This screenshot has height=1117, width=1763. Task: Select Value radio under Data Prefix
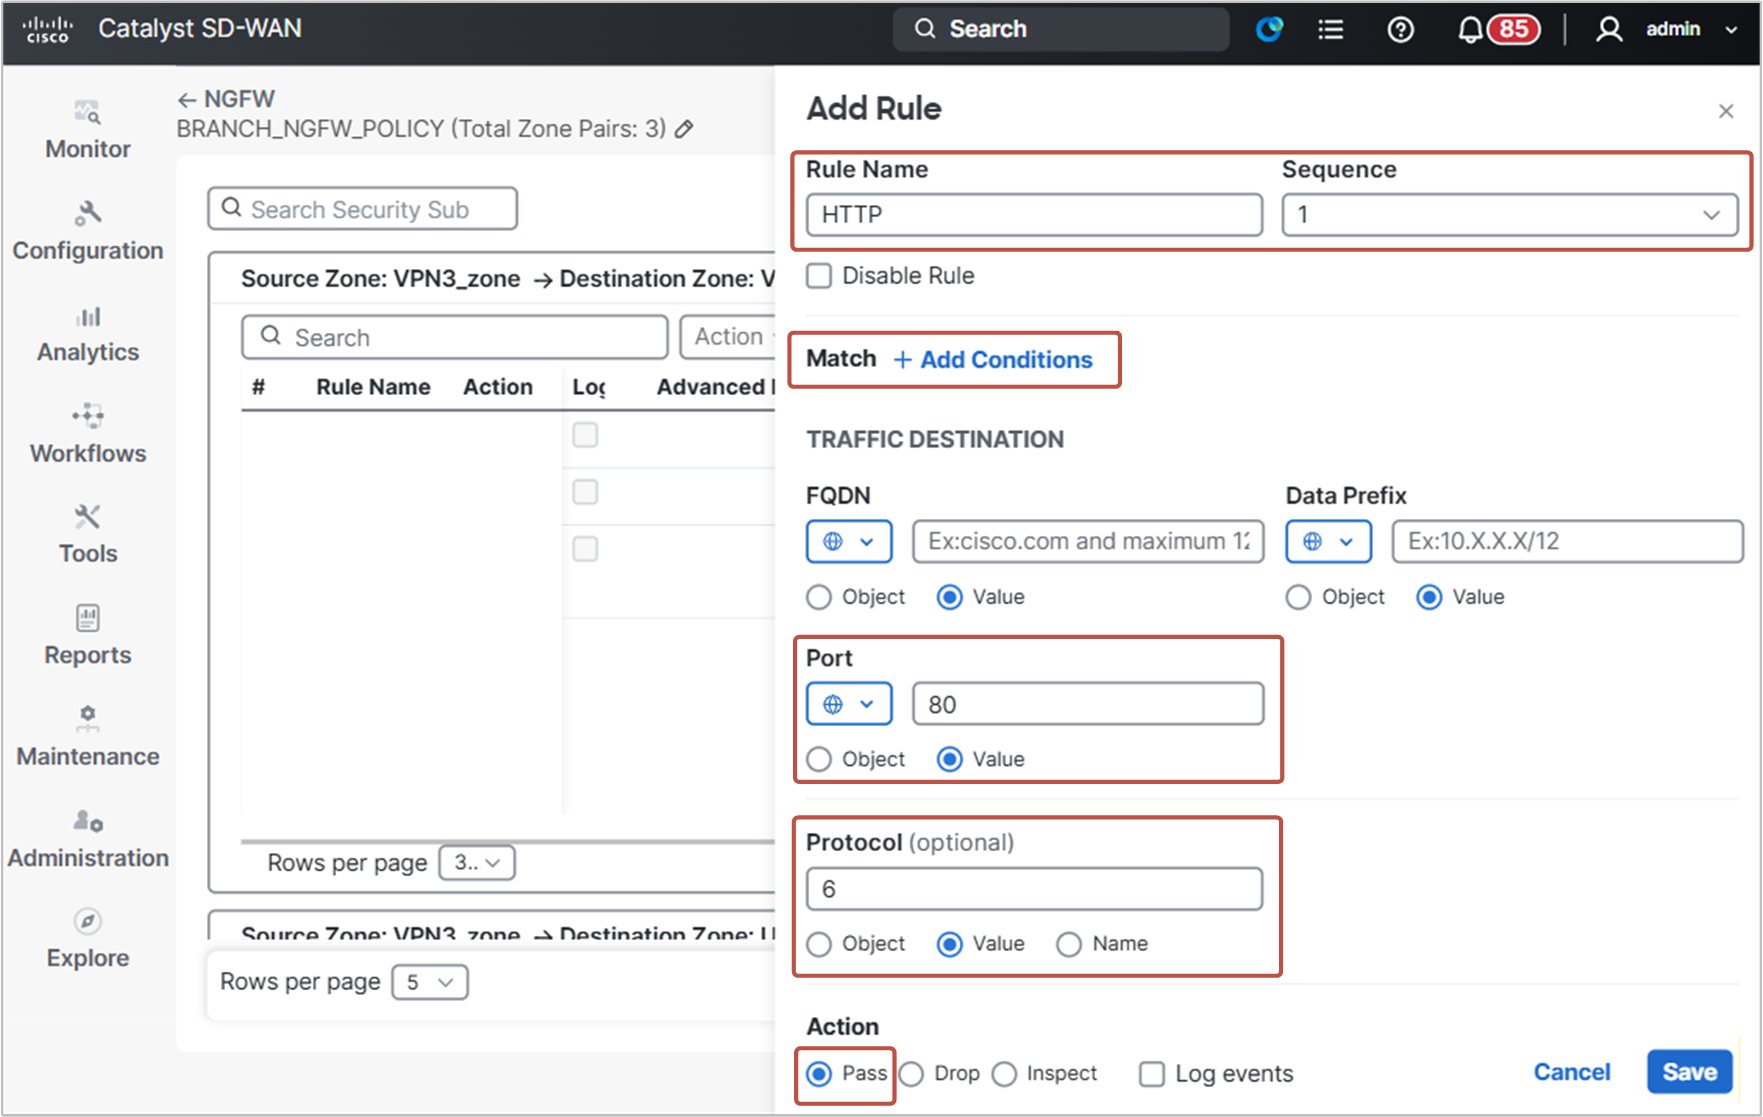(1429, 597)
